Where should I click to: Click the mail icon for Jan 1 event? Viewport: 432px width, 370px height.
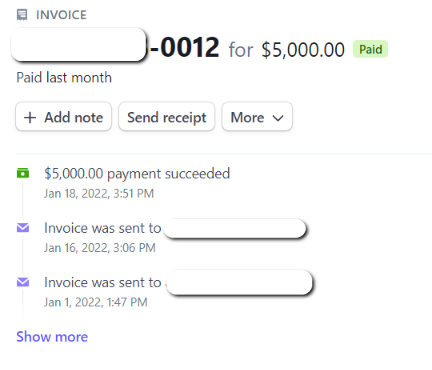(x=23, y=282)
